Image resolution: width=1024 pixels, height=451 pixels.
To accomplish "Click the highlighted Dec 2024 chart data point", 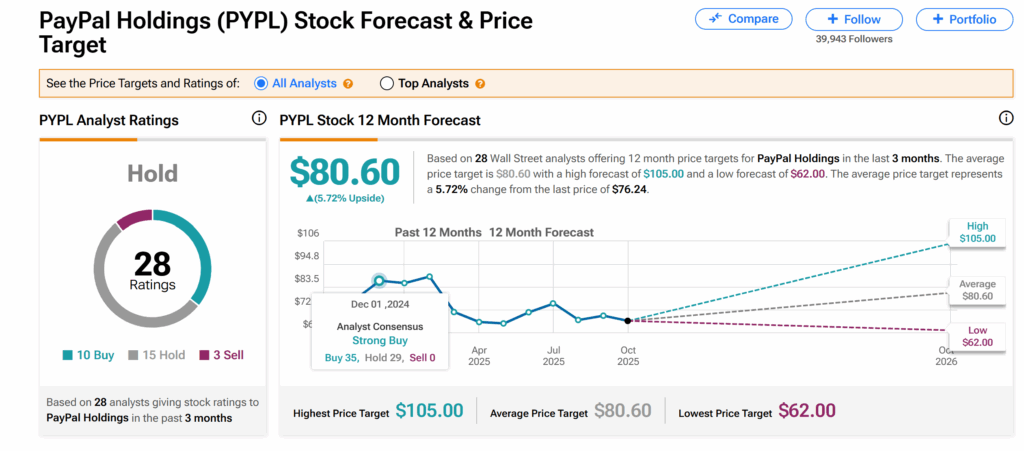I will 379,281.
